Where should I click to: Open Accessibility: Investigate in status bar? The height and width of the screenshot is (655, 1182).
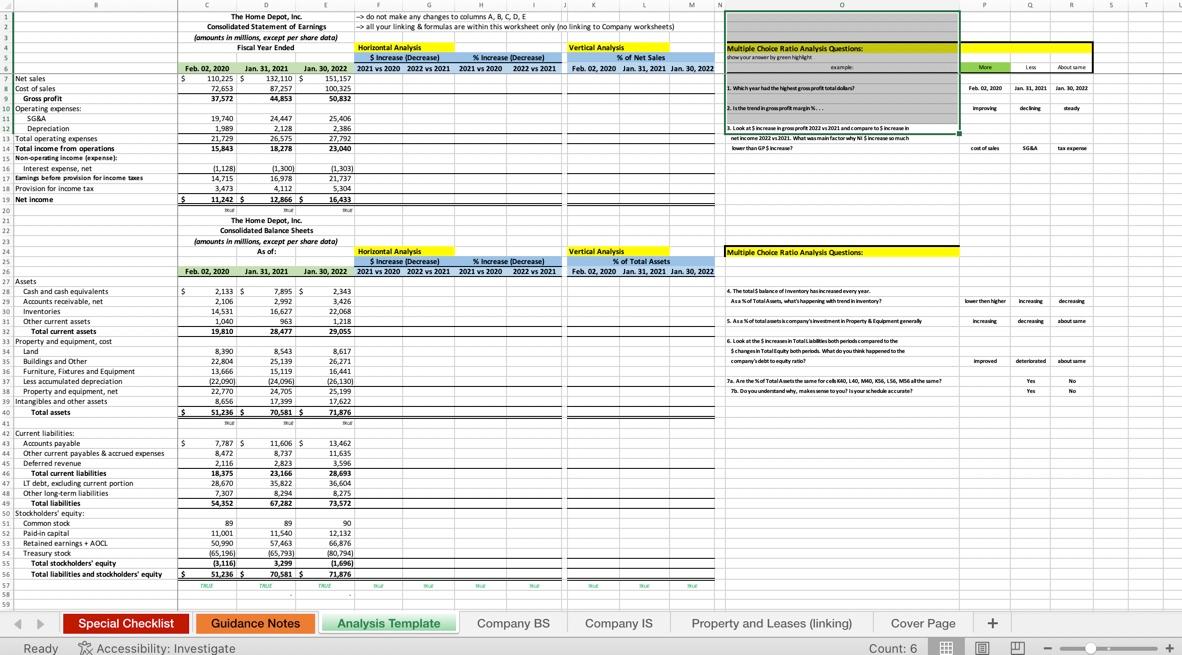(x=157, y=648)
